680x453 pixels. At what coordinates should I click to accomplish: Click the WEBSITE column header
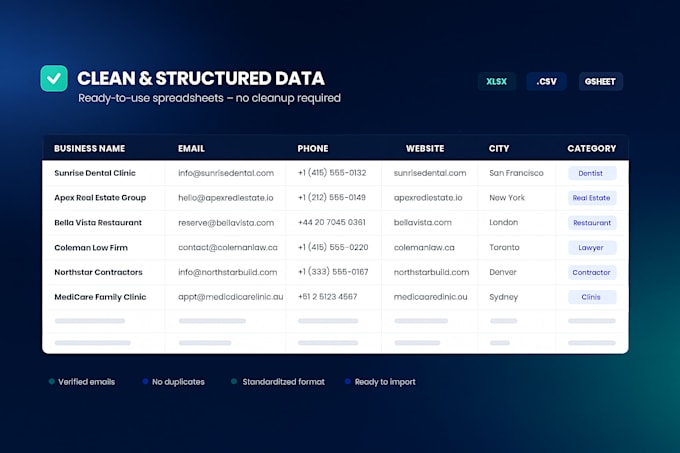point(425,148)
